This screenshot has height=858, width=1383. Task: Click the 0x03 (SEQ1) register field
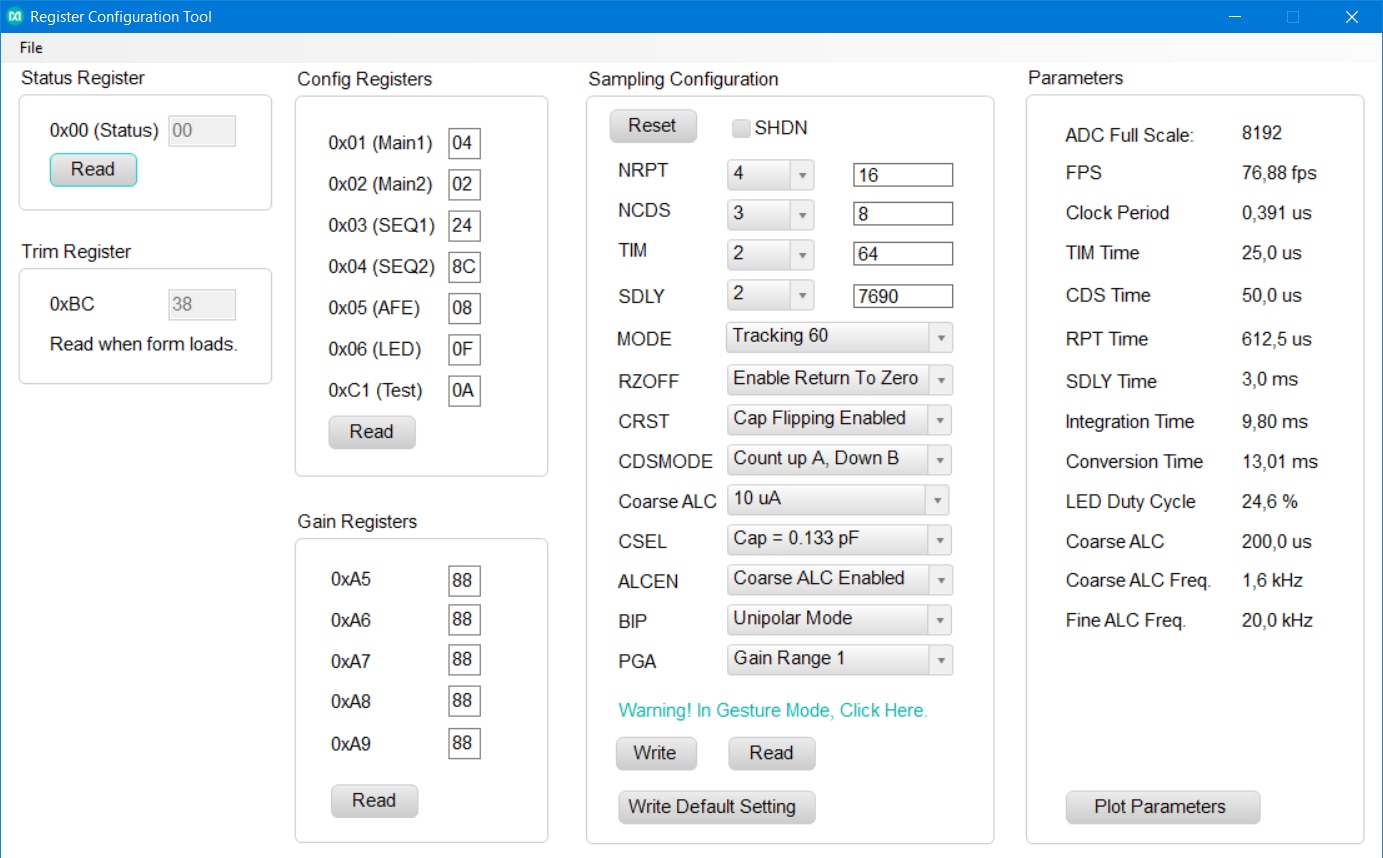coord(464,226)
